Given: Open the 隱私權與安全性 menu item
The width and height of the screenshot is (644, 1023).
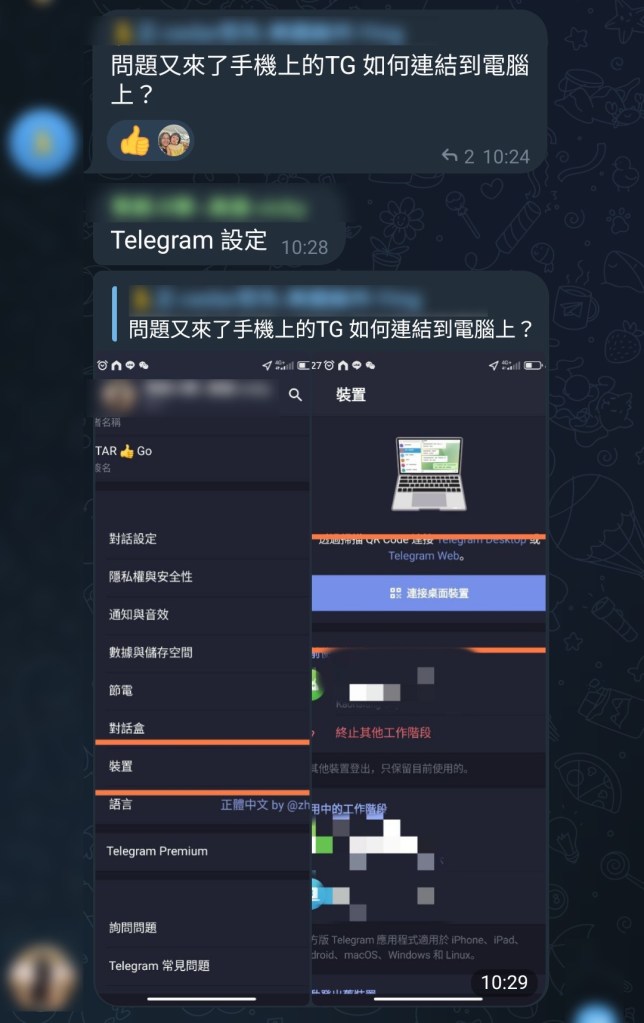Looking at the screenshot, I should 202,577.
